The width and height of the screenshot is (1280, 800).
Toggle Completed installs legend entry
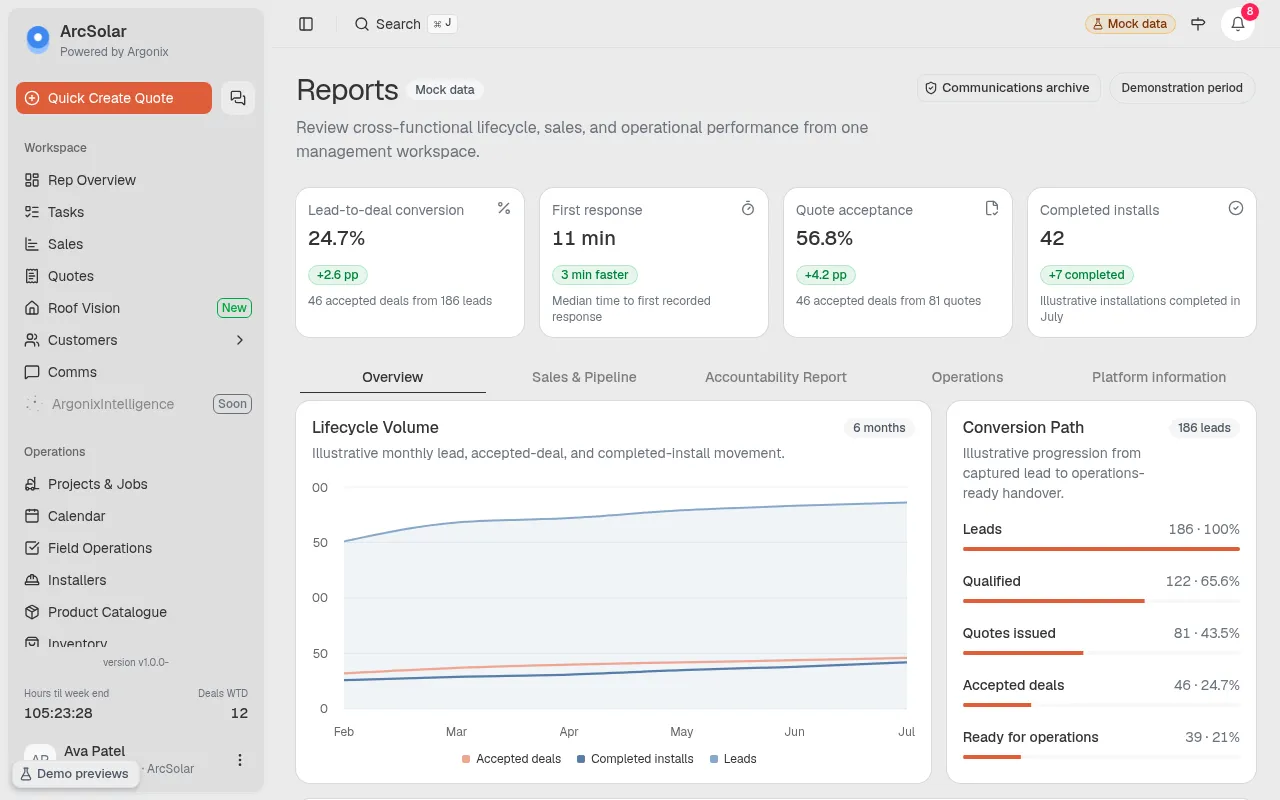pyautogui.click(x=635, y=759)
